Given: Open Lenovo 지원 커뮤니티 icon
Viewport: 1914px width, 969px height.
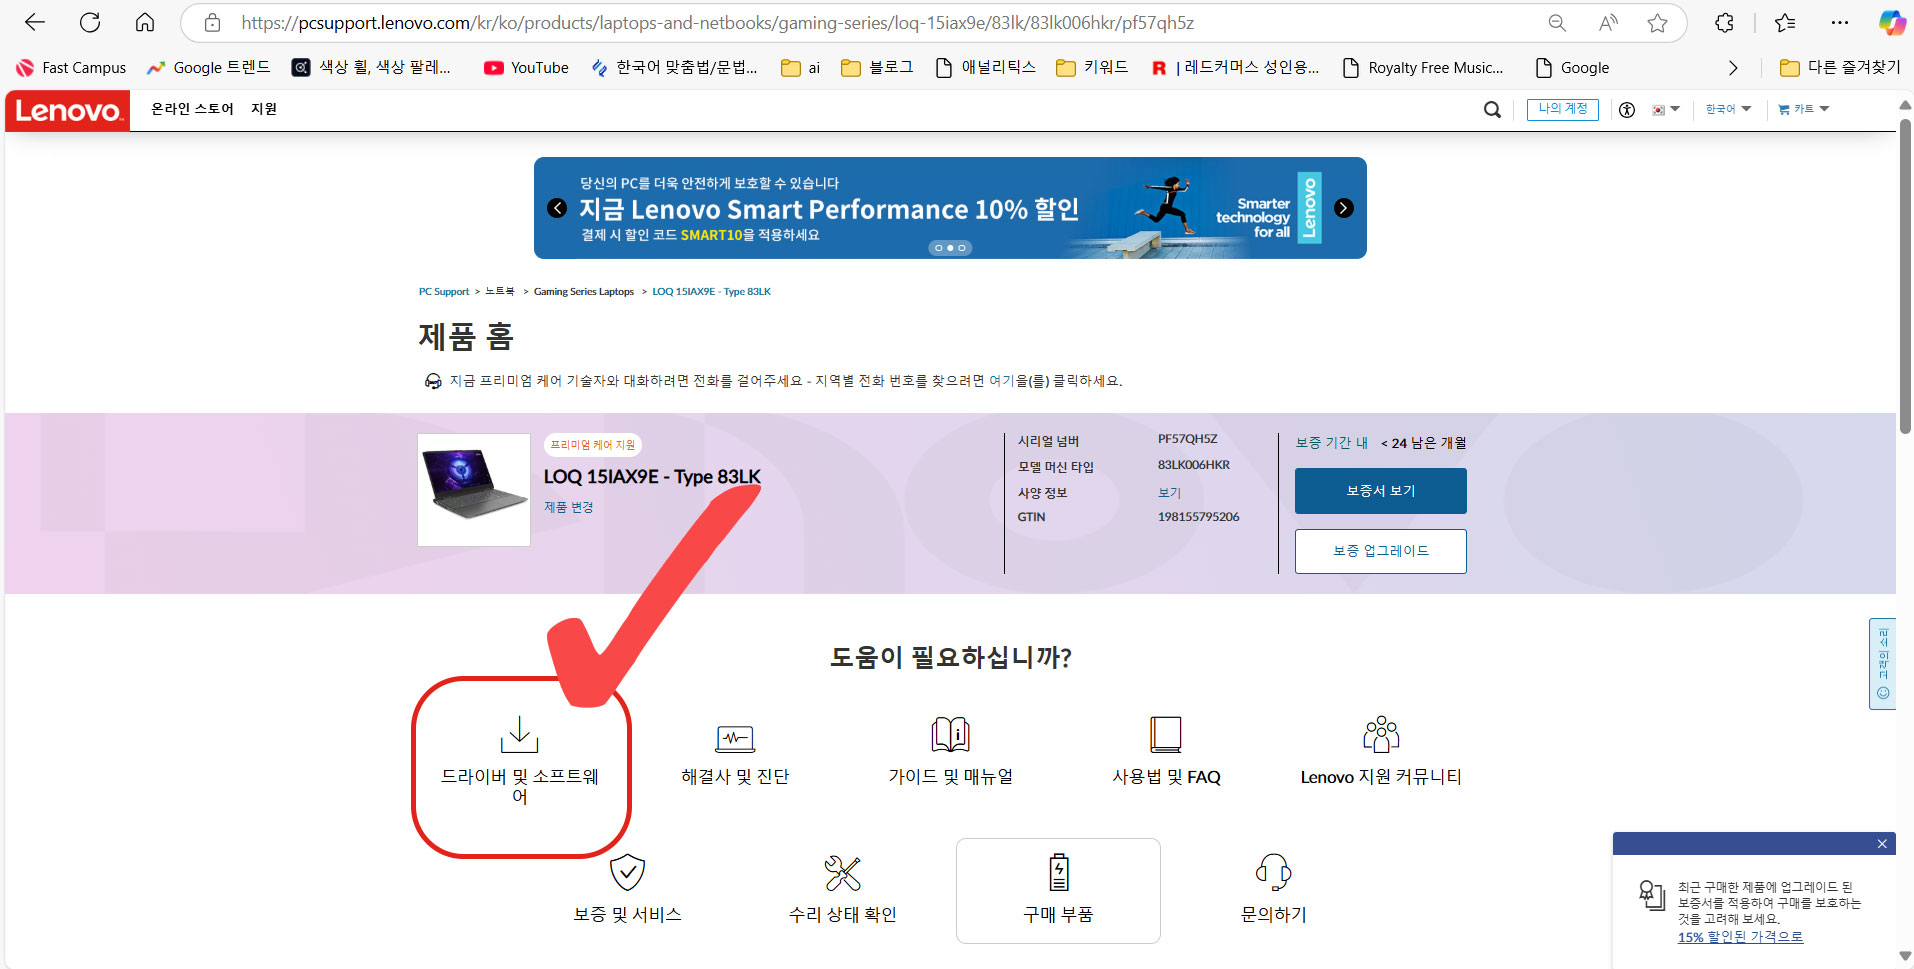Looking at the screenshot, I should coord(1381,734).
